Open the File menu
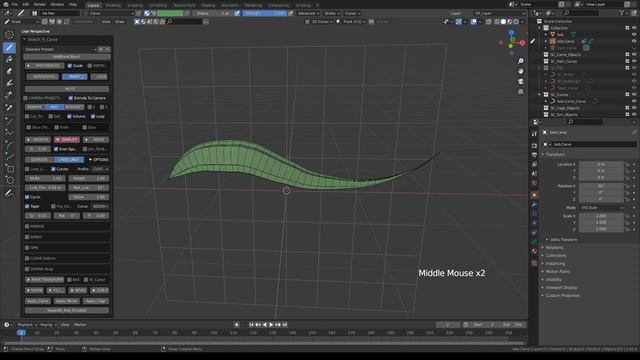Screen dimensions: 640x360 pos(15,4)
